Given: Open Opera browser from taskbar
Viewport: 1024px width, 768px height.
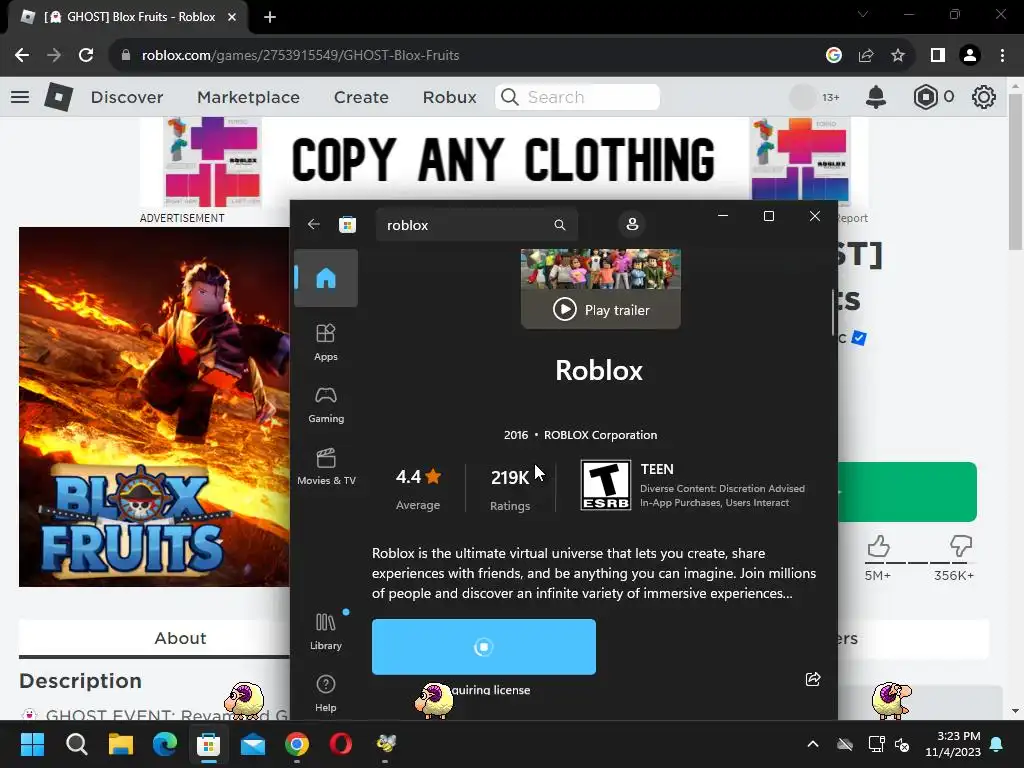Looking at the screenshot, I should [341, 744].
